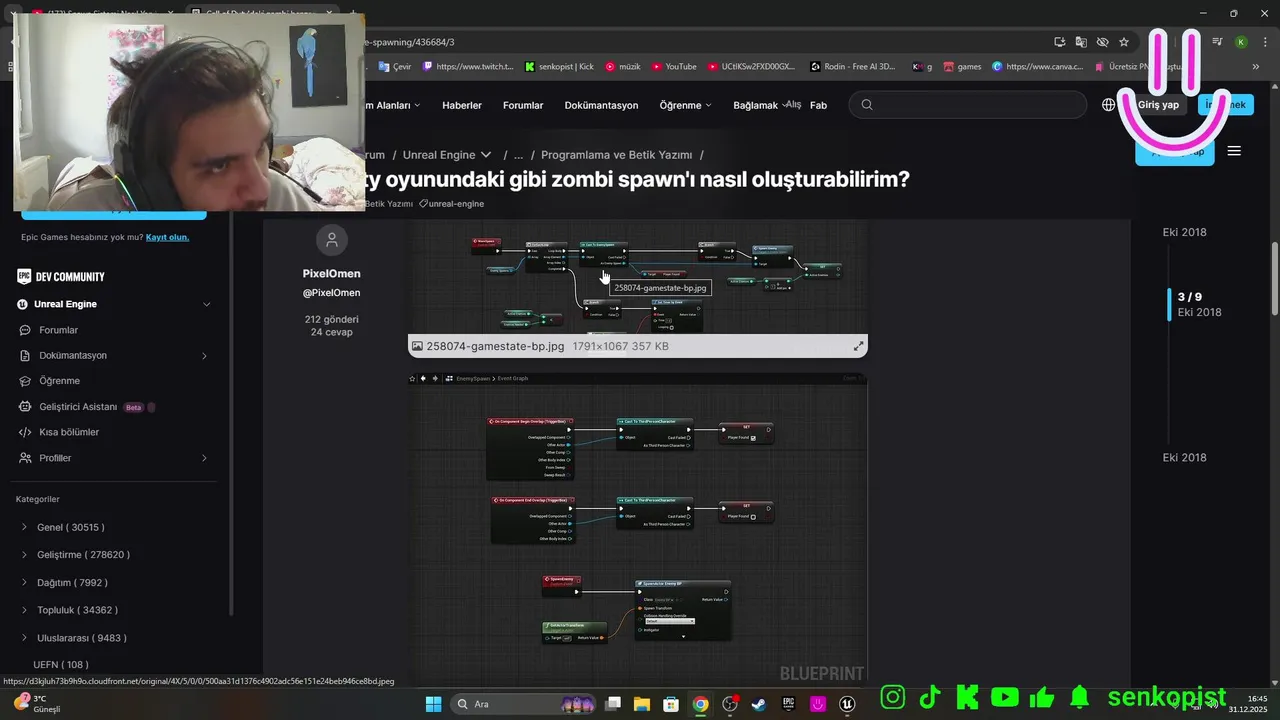The height and width of the screenshot is (720, 1280).
Task: Open Geliştirici Asistanı in the sidebar
Action: pyautogui.click(x=78, y=407)
